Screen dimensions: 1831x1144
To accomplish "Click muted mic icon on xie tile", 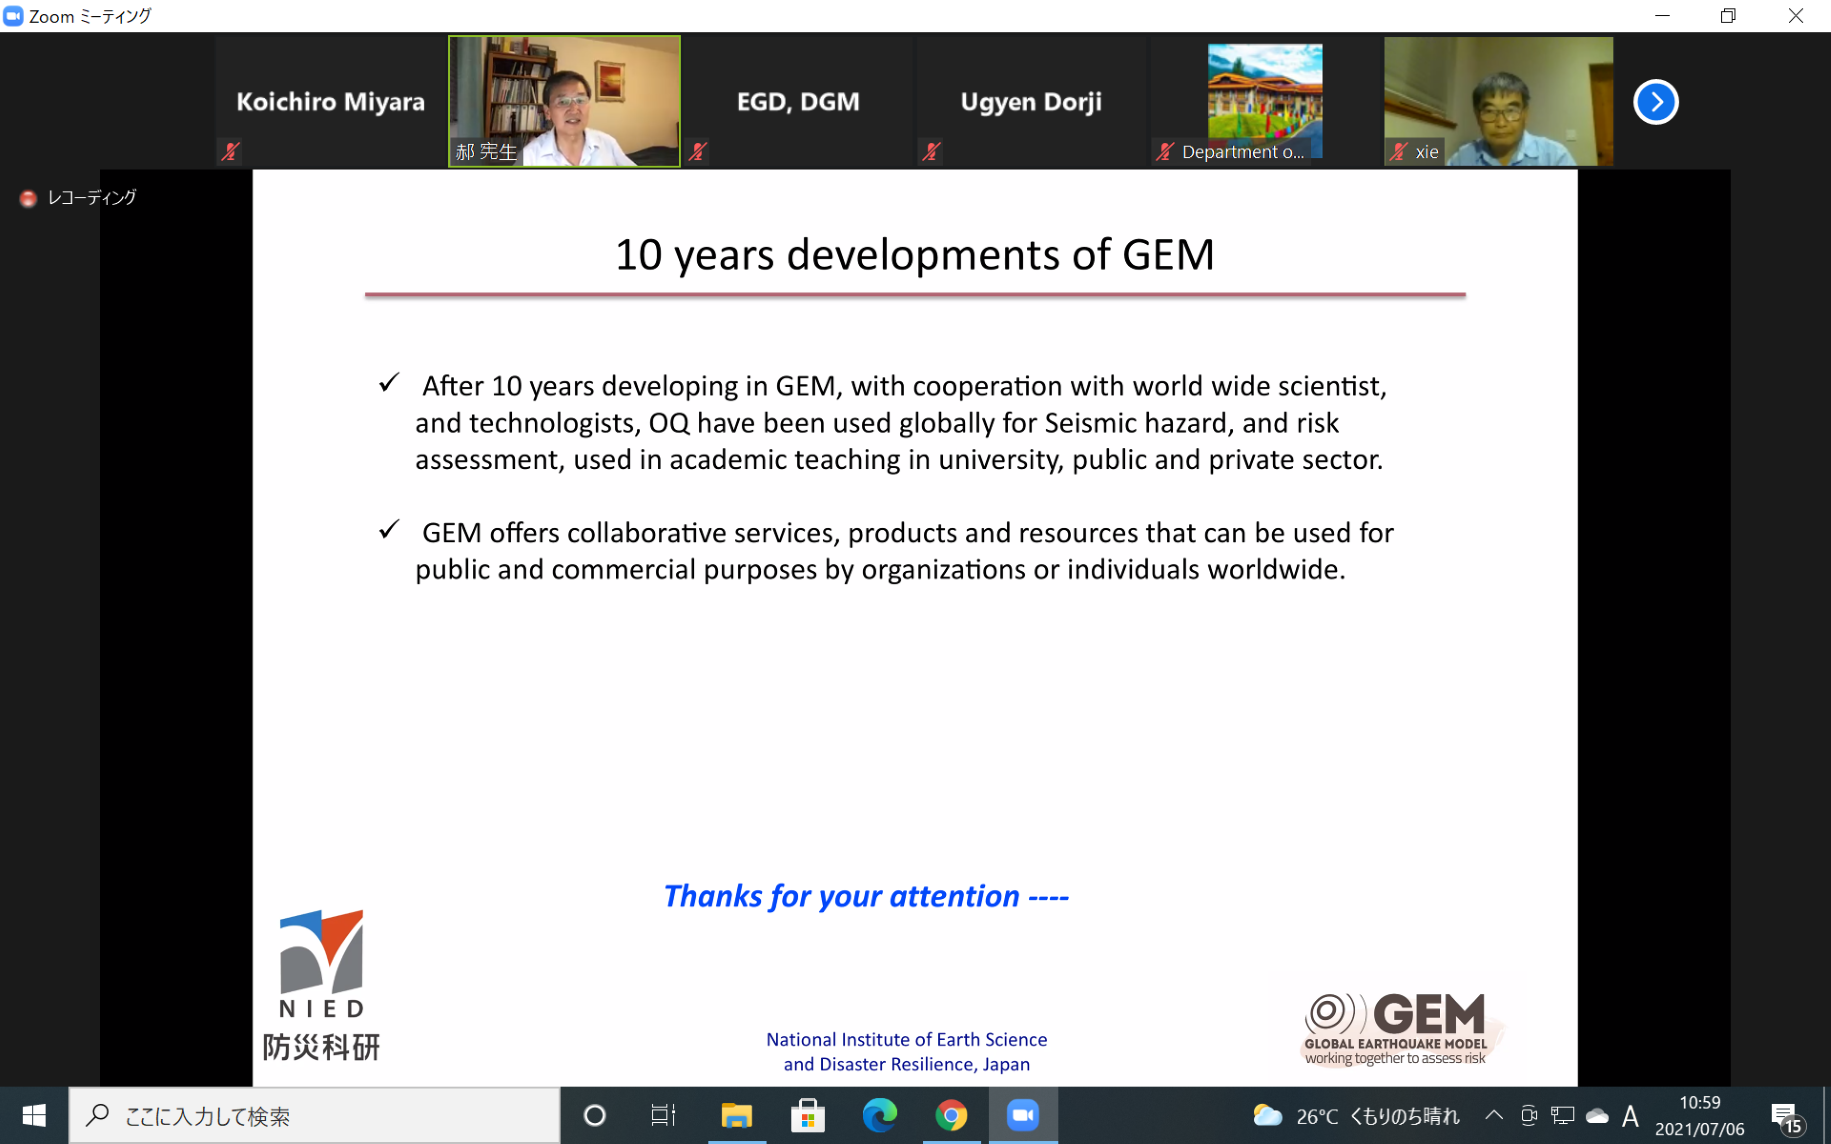I will (1399, 152).
